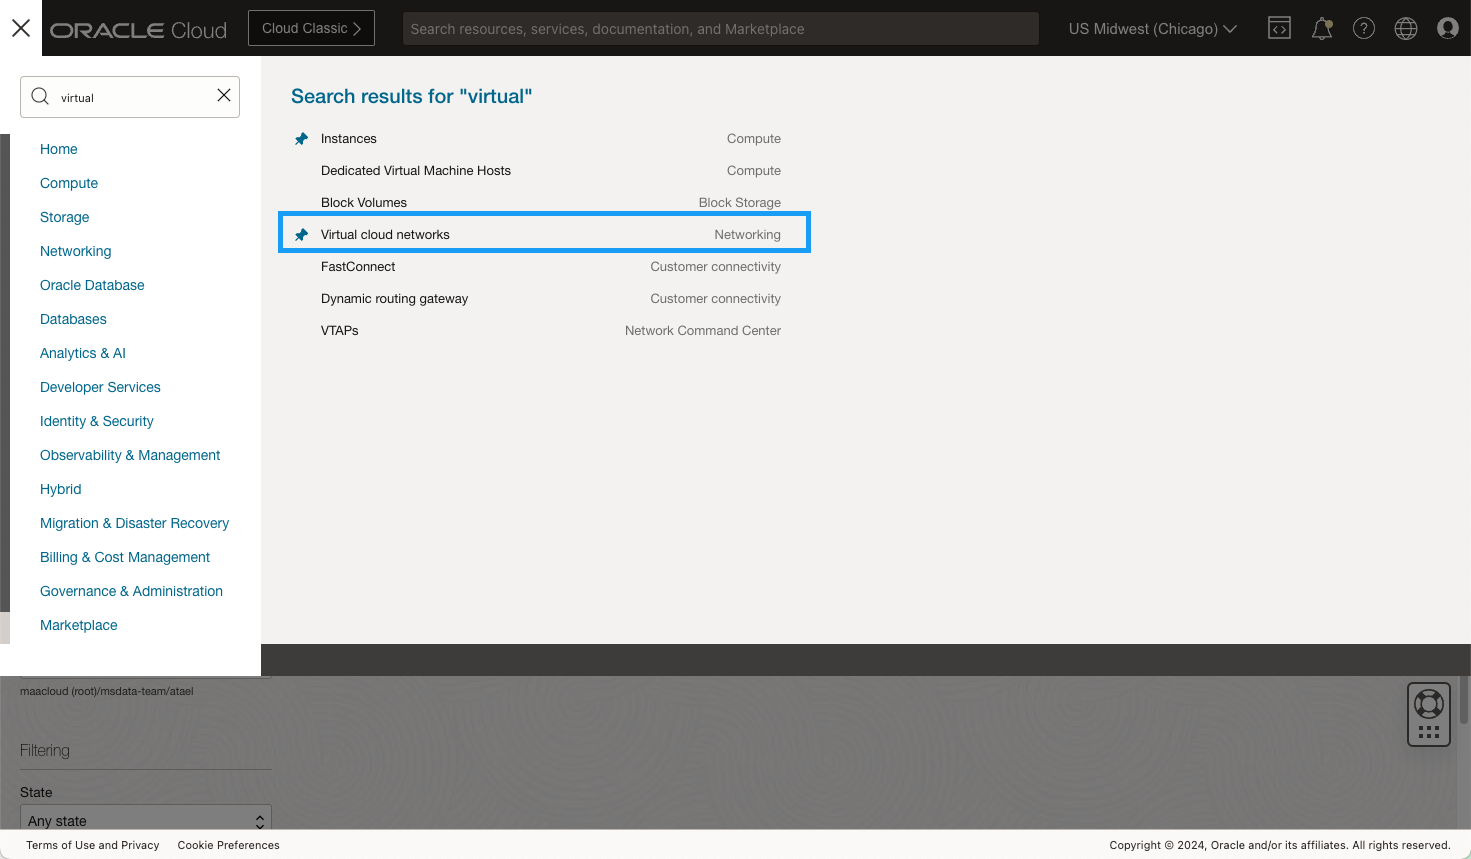Open the support lifebuoy widget

[x=1428, y=714]
